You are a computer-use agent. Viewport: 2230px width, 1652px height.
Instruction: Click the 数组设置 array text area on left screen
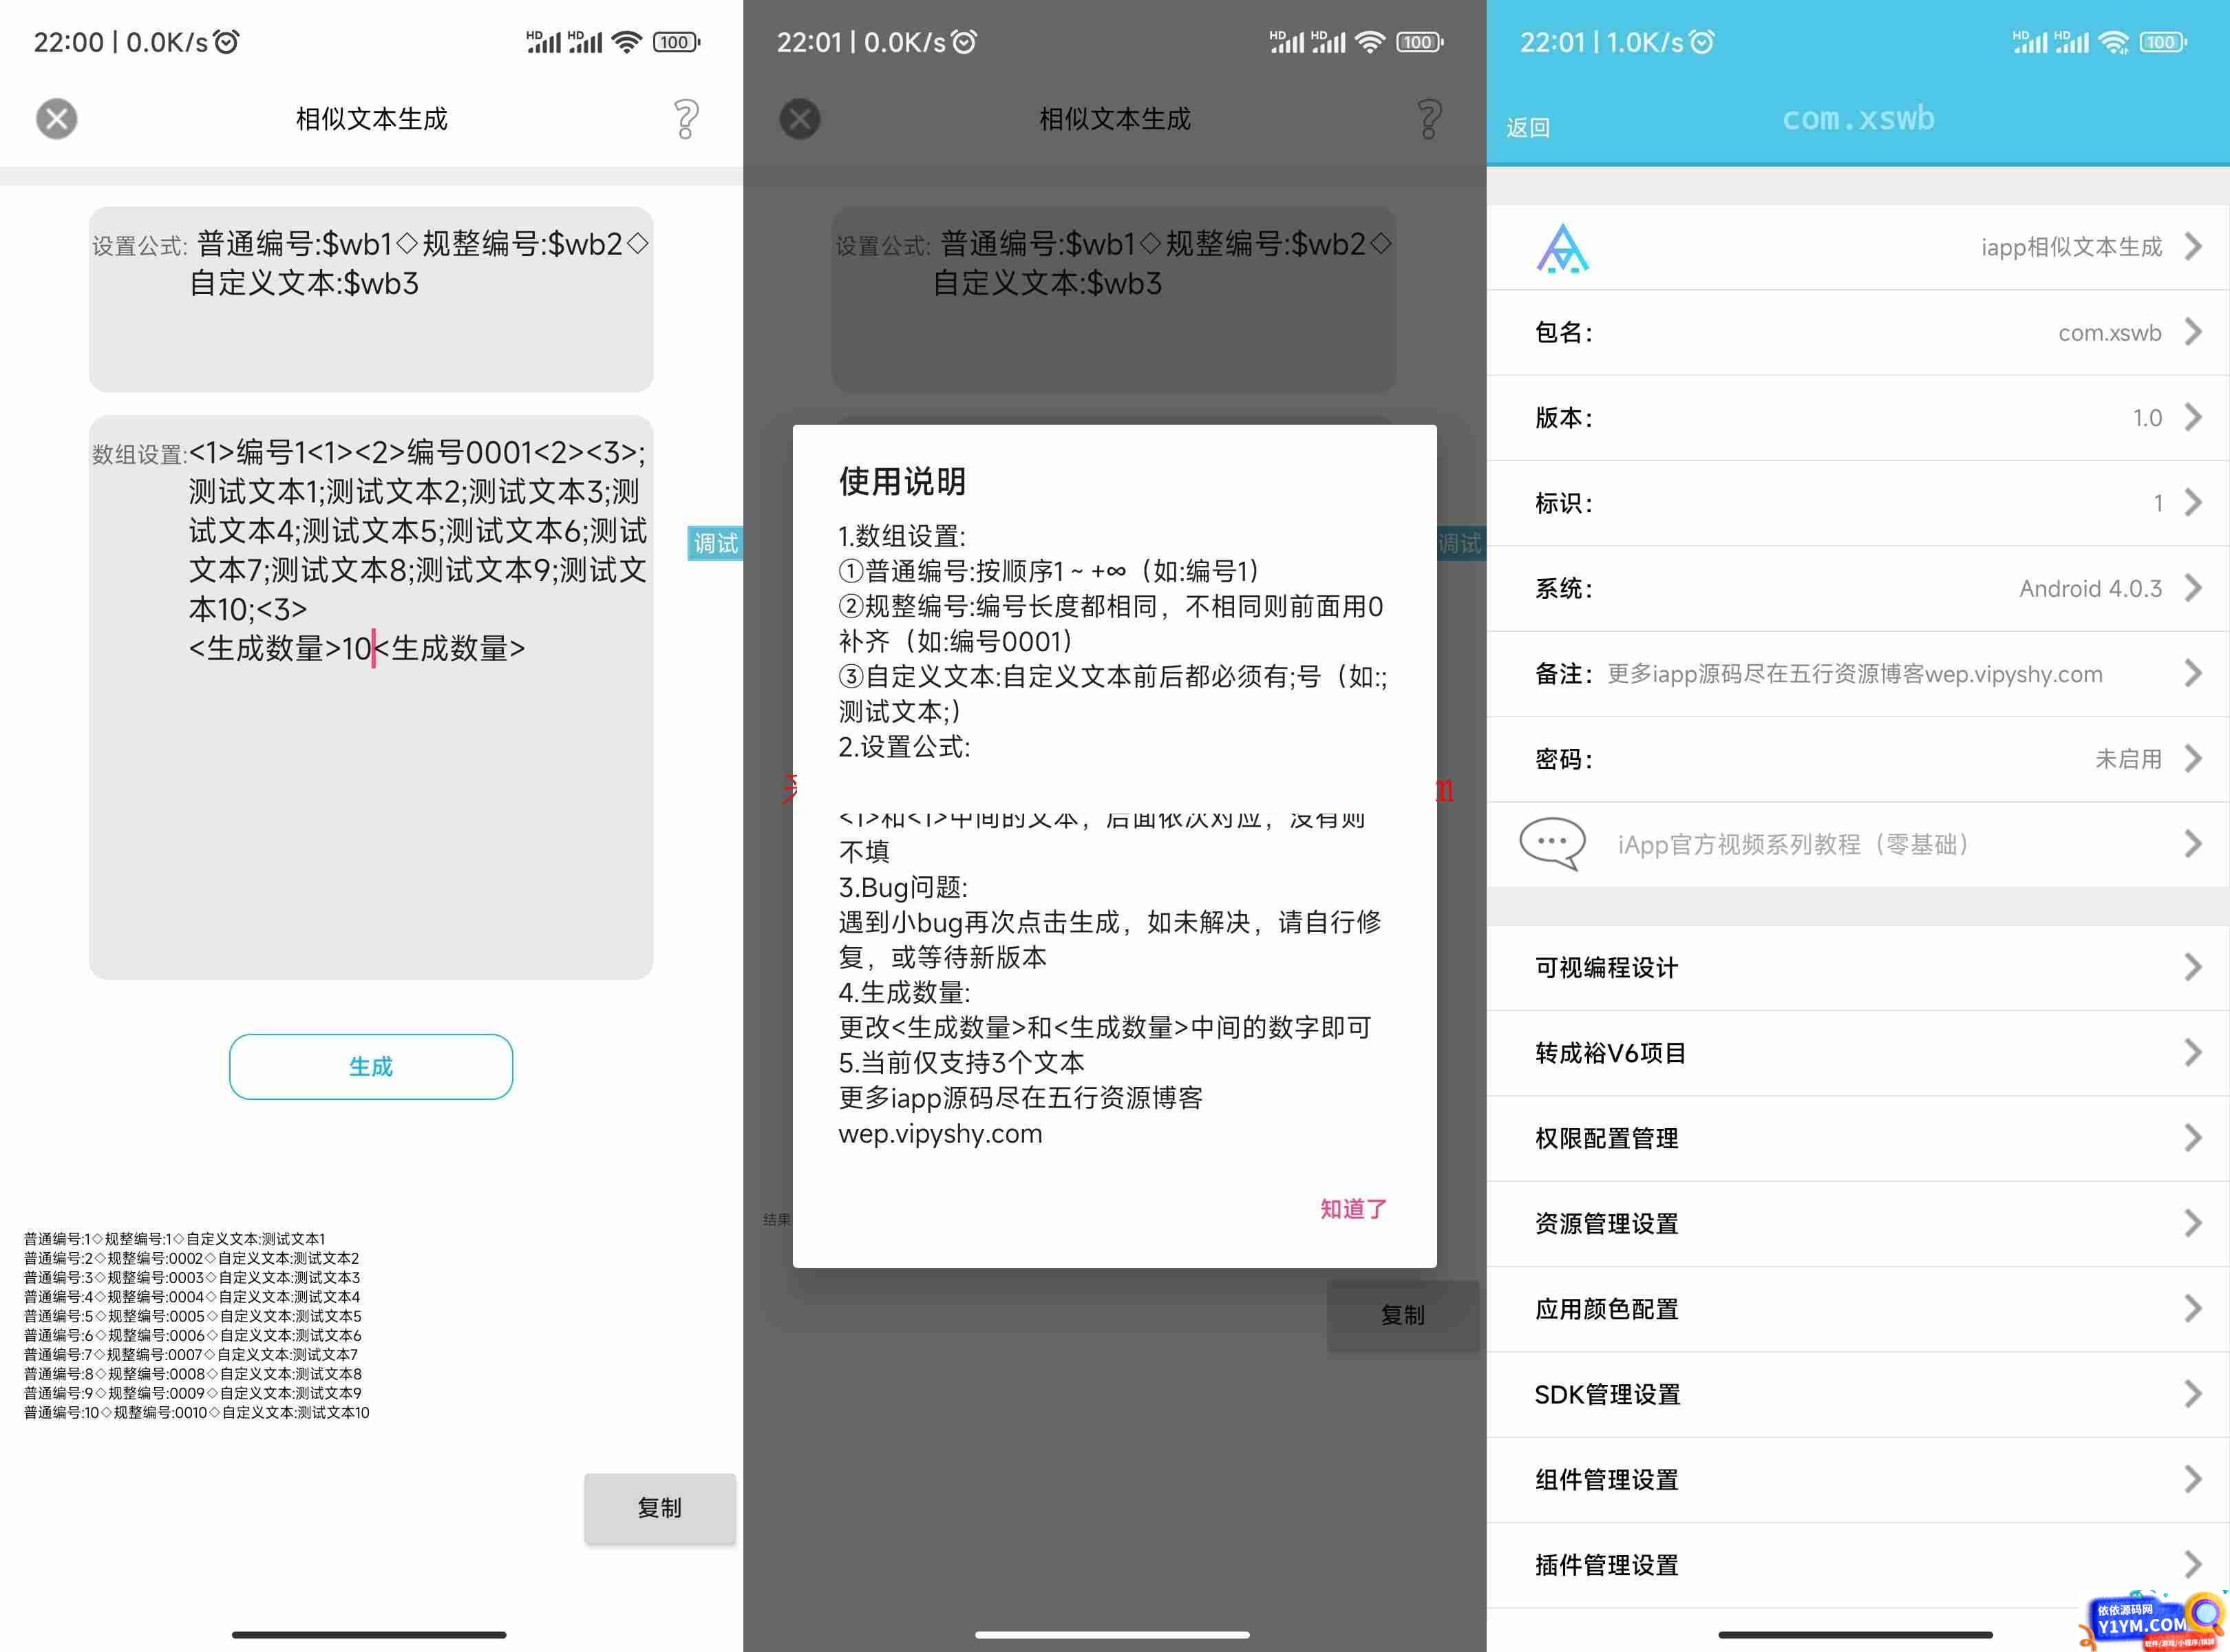pyautogui.click(x=371, y=697)
